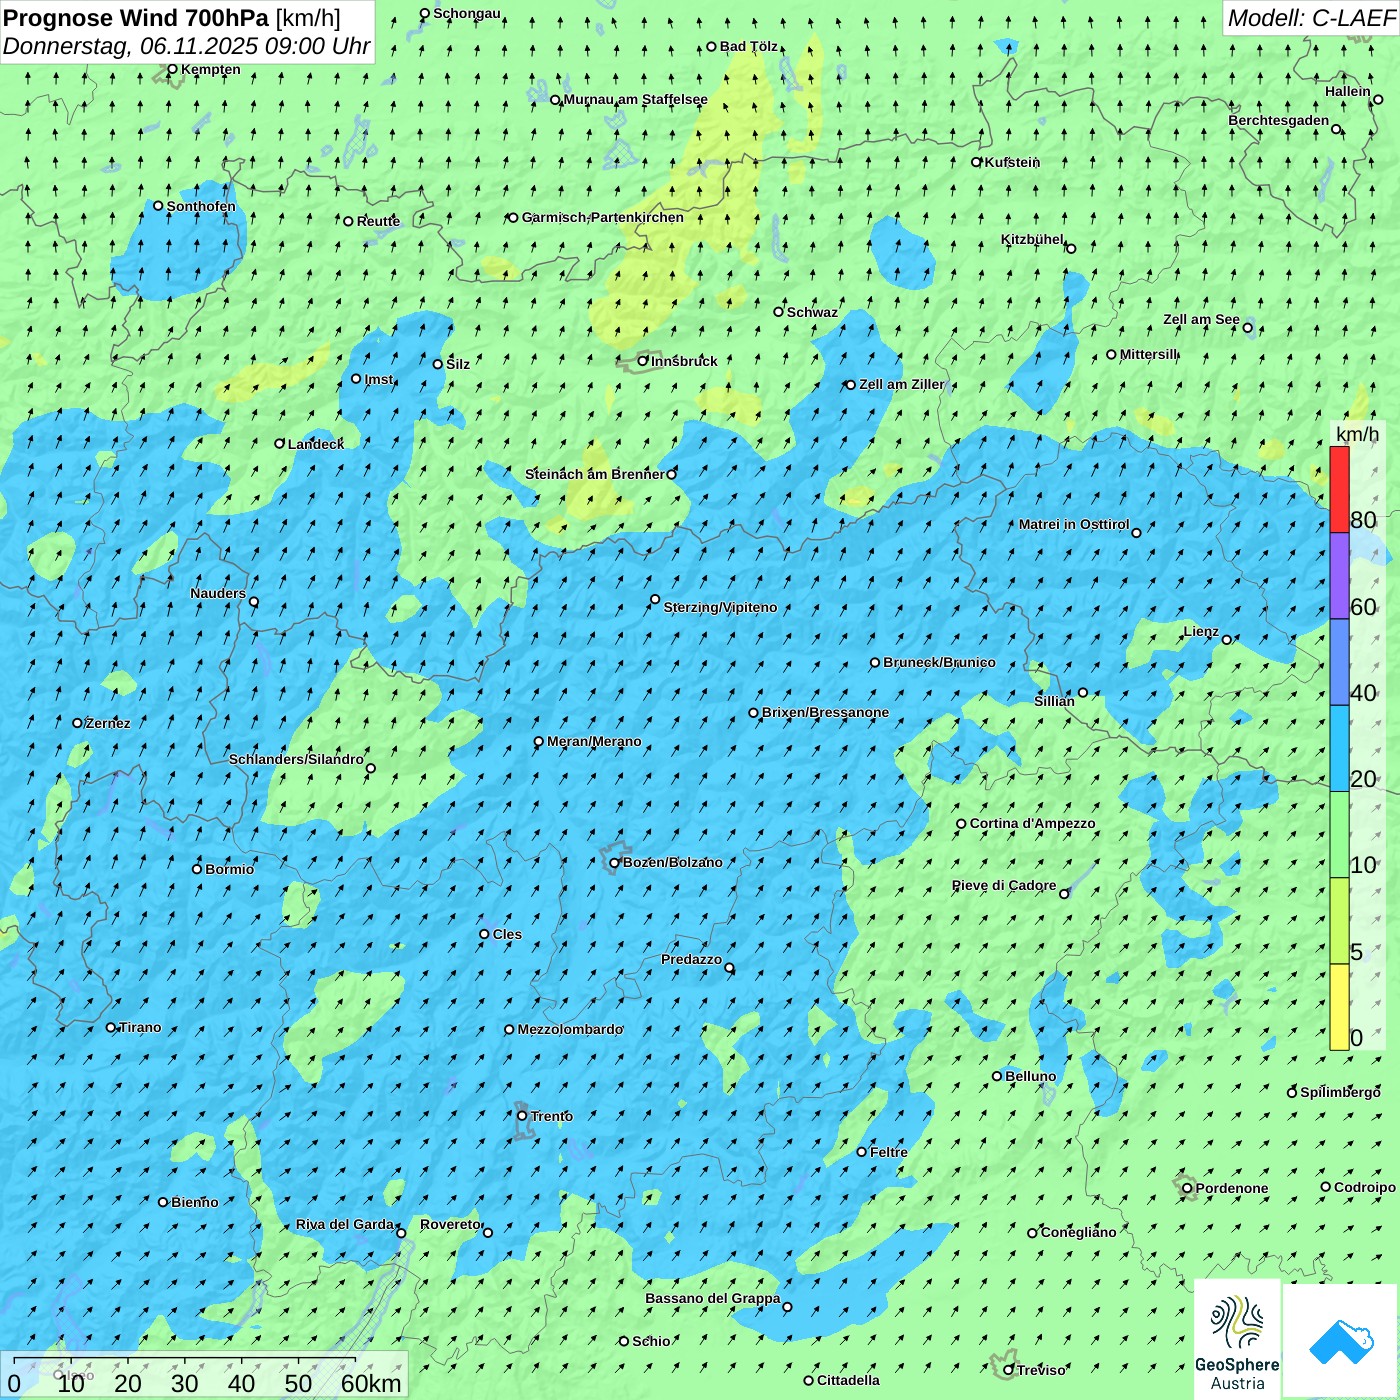
Task: Click the 'Feltre' label
Action: [x=889, y=1152]
